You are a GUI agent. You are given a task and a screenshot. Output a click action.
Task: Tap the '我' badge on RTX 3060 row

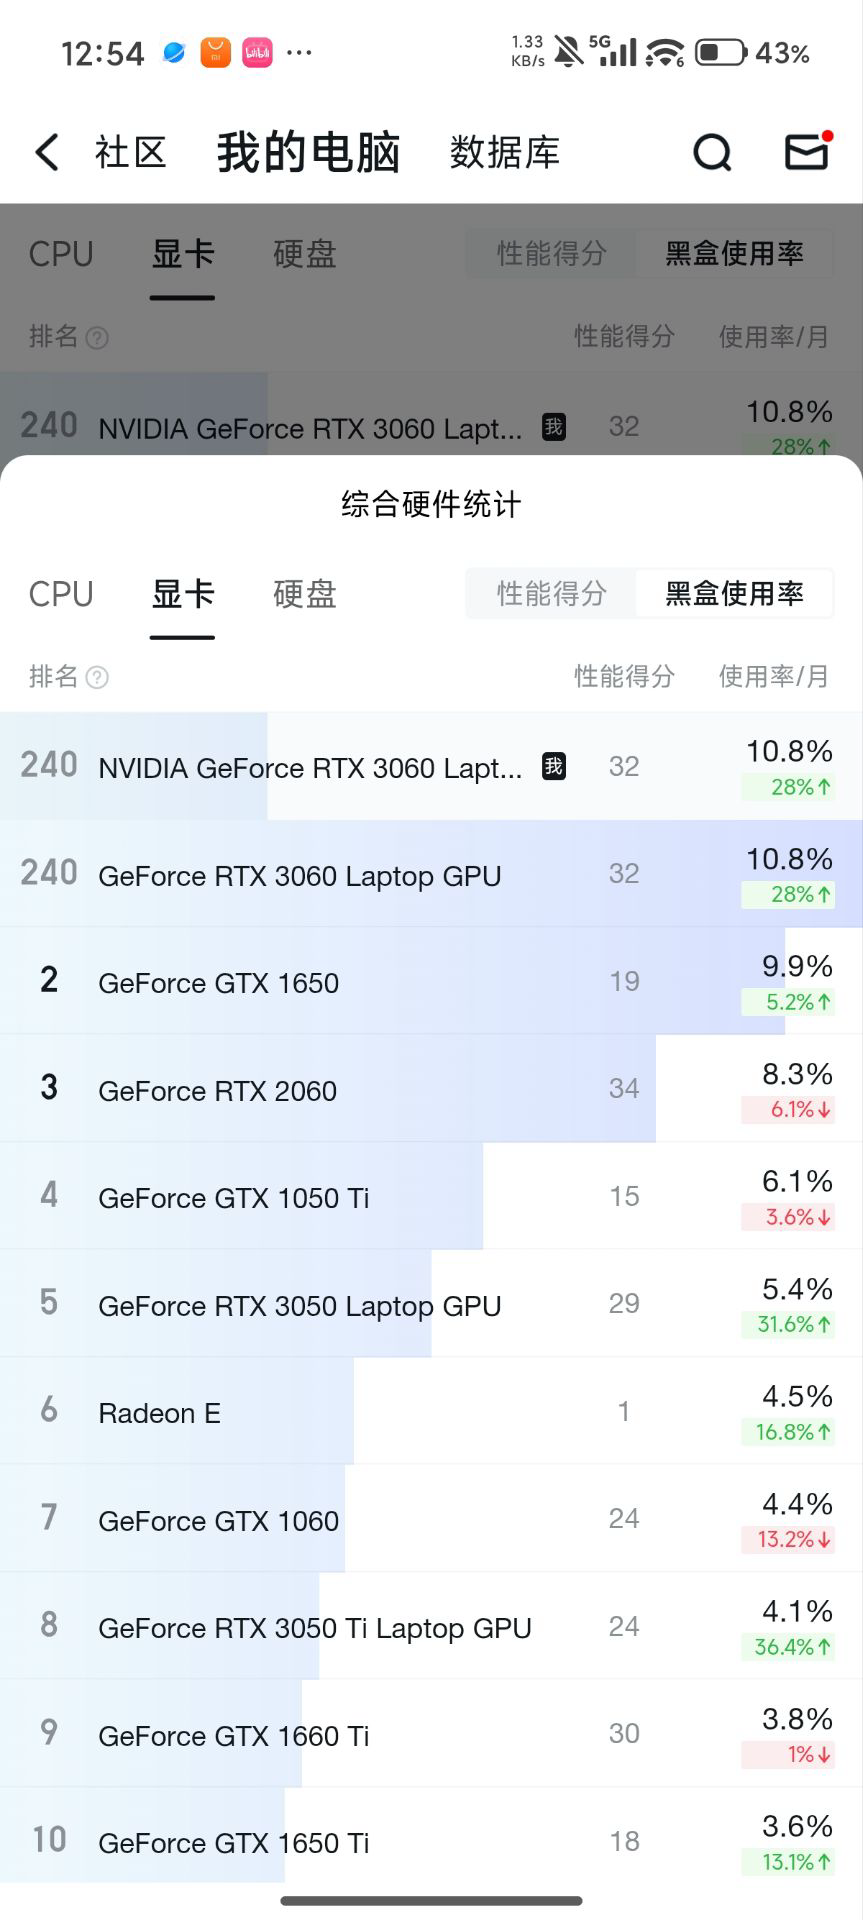pos(553,767)
